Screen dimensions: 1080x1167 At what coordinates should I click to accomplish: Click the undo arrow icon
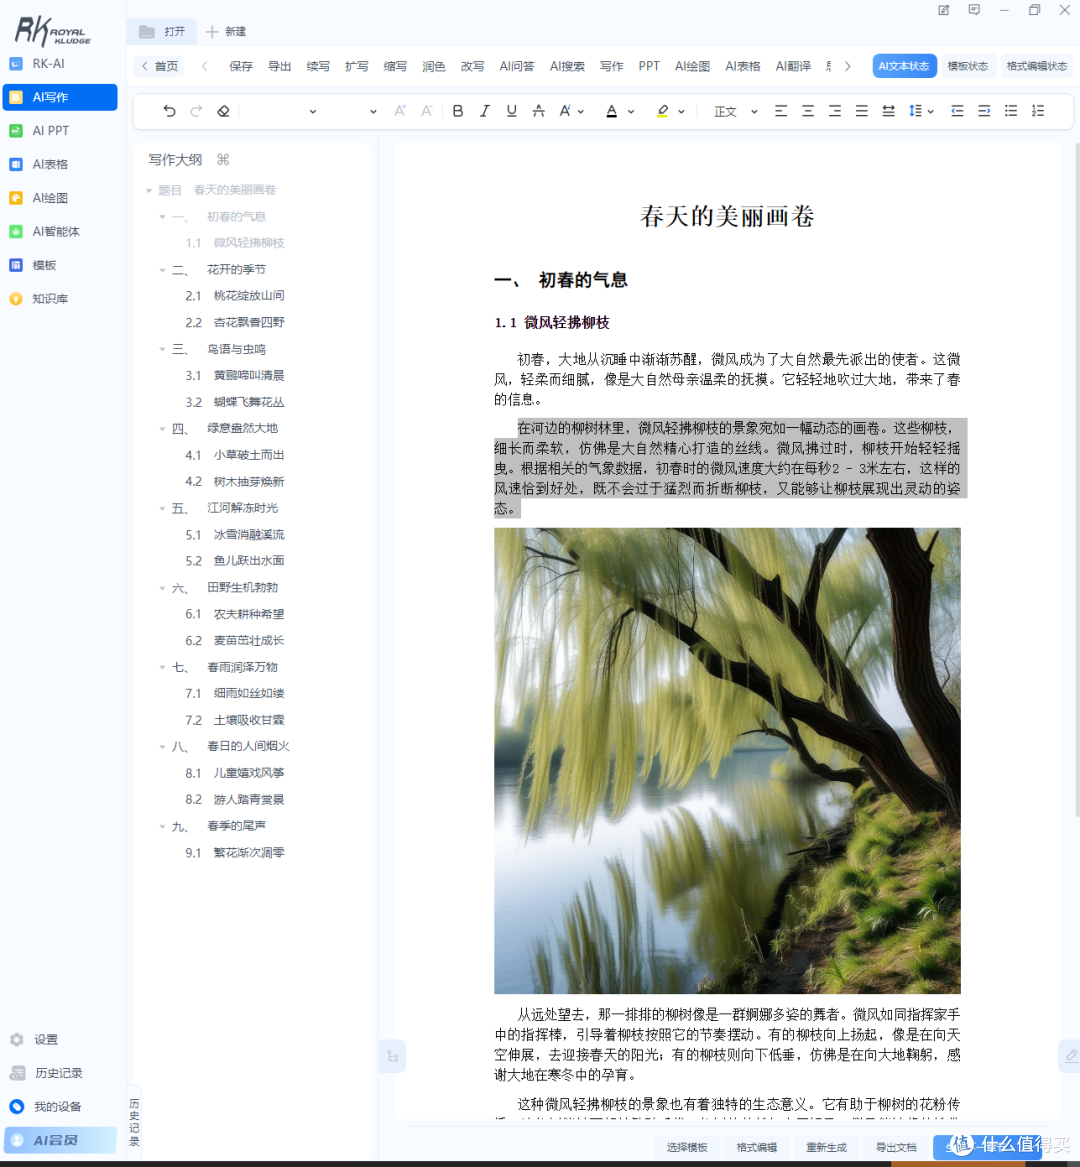(x=169, y=111)
